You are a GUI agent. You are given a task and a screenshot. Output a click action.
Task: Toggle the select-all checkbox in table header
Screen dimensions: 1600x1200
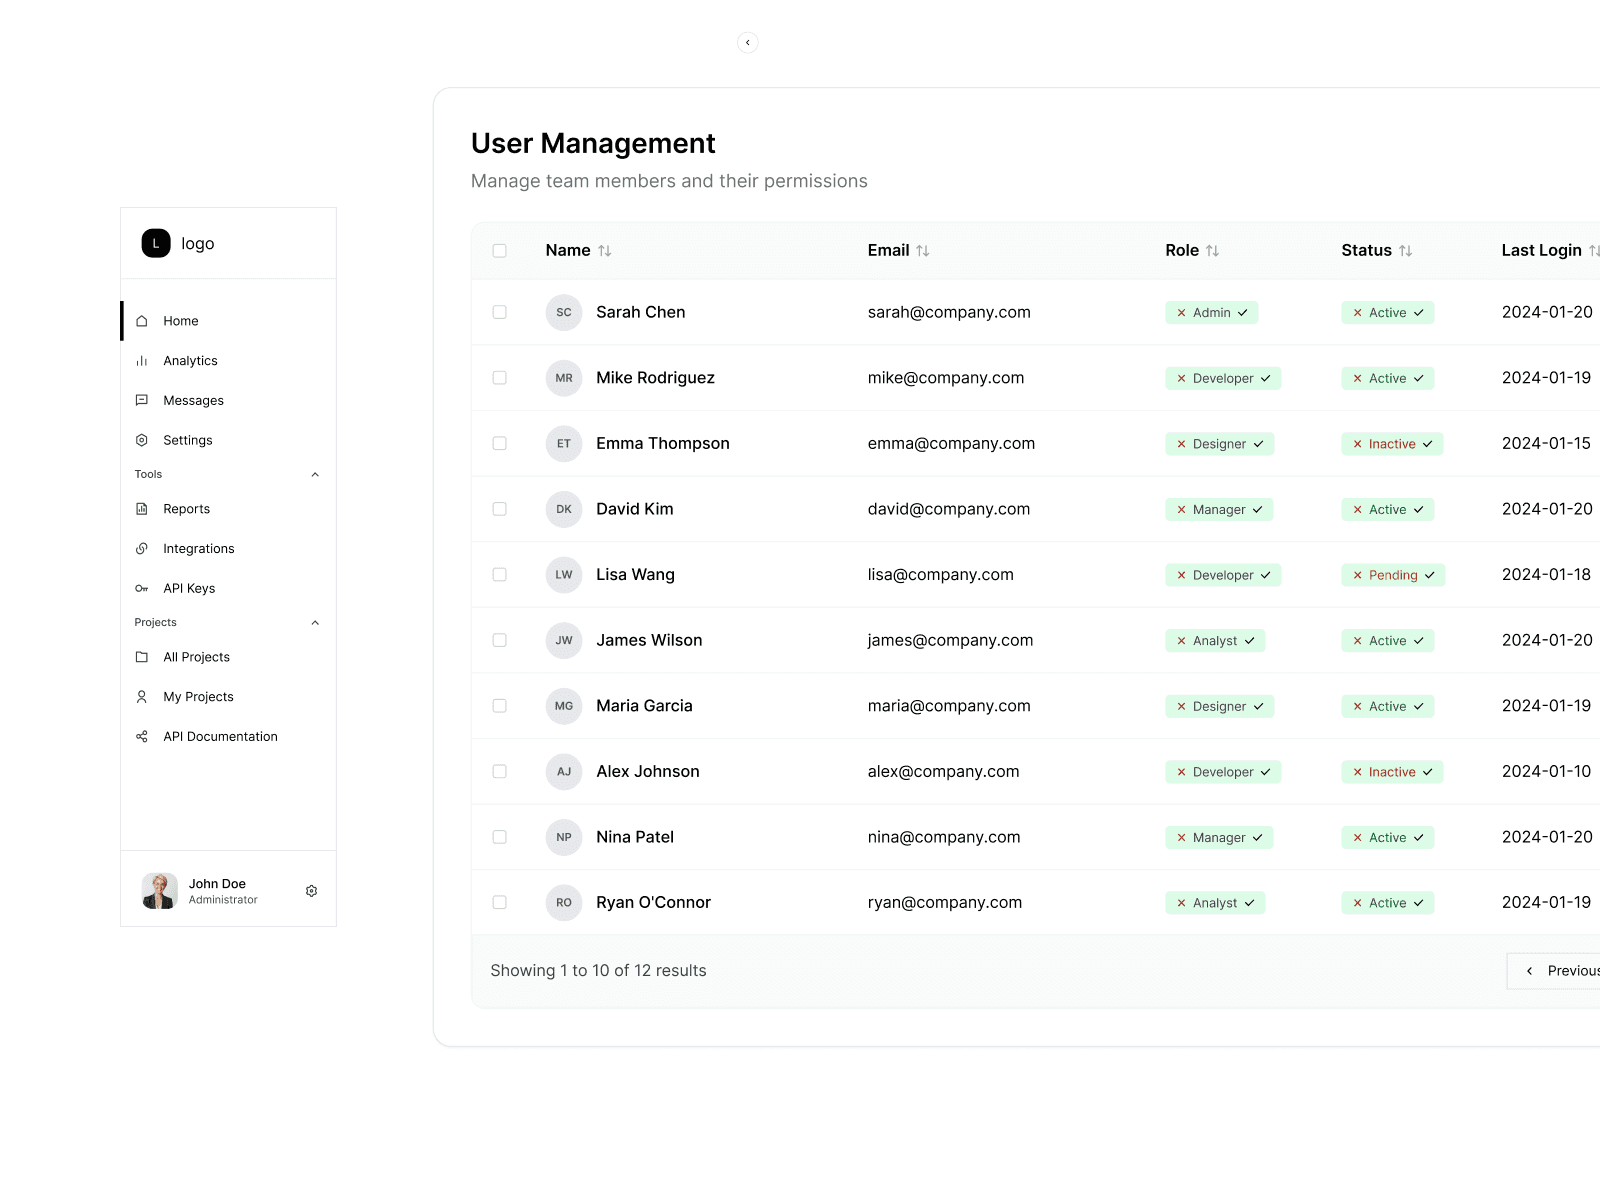pyautogui.click(x=500, y=251)
